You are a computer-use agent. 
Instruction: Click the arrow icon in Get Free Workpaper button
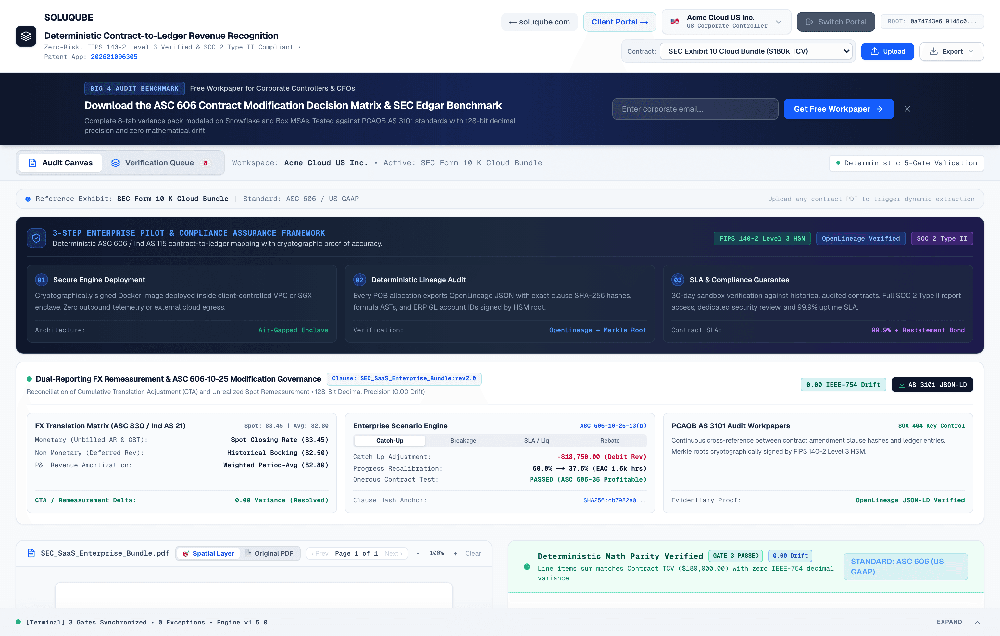pyautogui.click(x=880, y=109)
